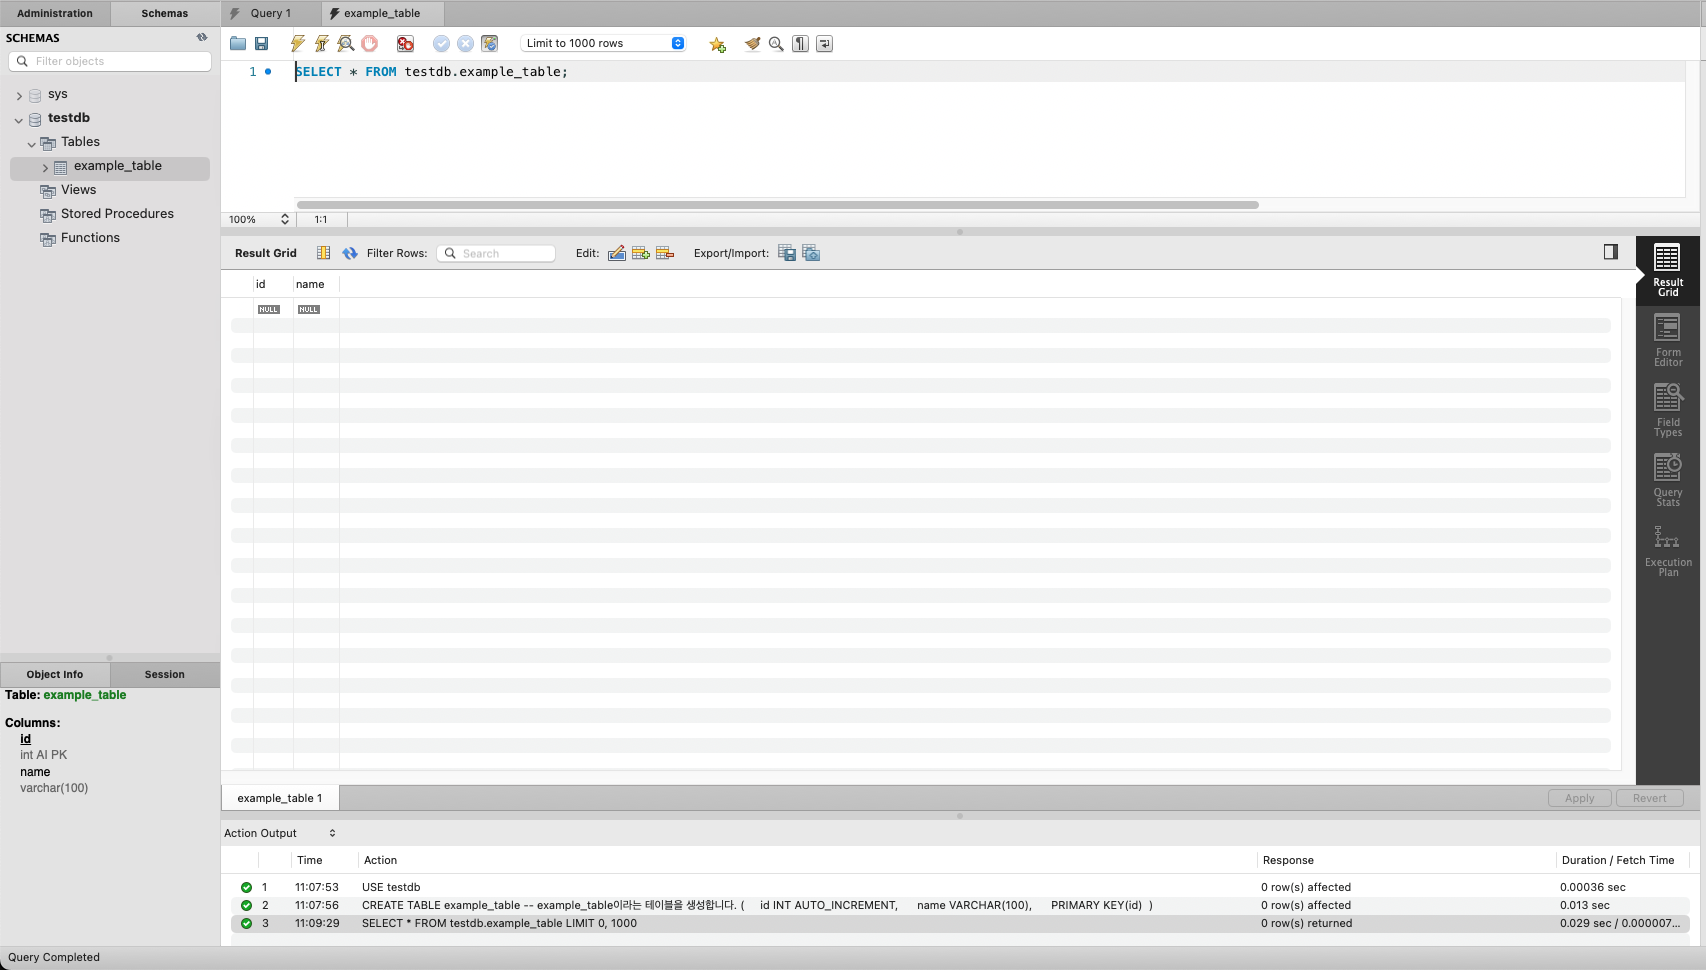Toggle the auto-commit mode icon
The image size is (1706, 970).
(x=489, y=44)
